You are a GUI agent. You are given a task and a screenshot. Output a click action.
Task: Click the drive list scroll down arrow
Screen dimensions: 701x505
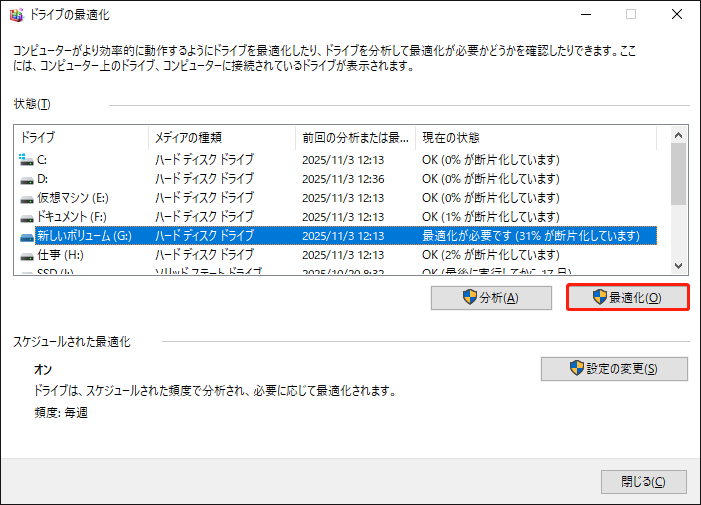[678, 266]
